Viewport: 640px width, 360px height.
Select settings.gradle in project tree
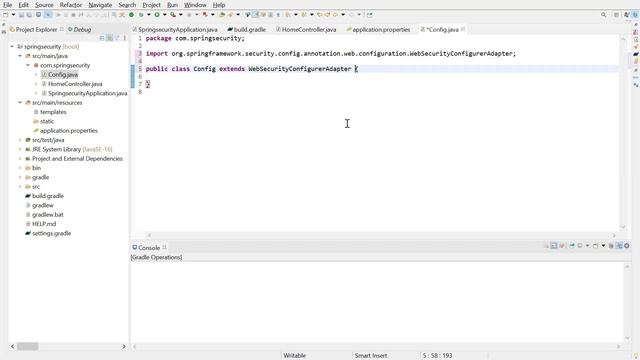pos(51,233)
